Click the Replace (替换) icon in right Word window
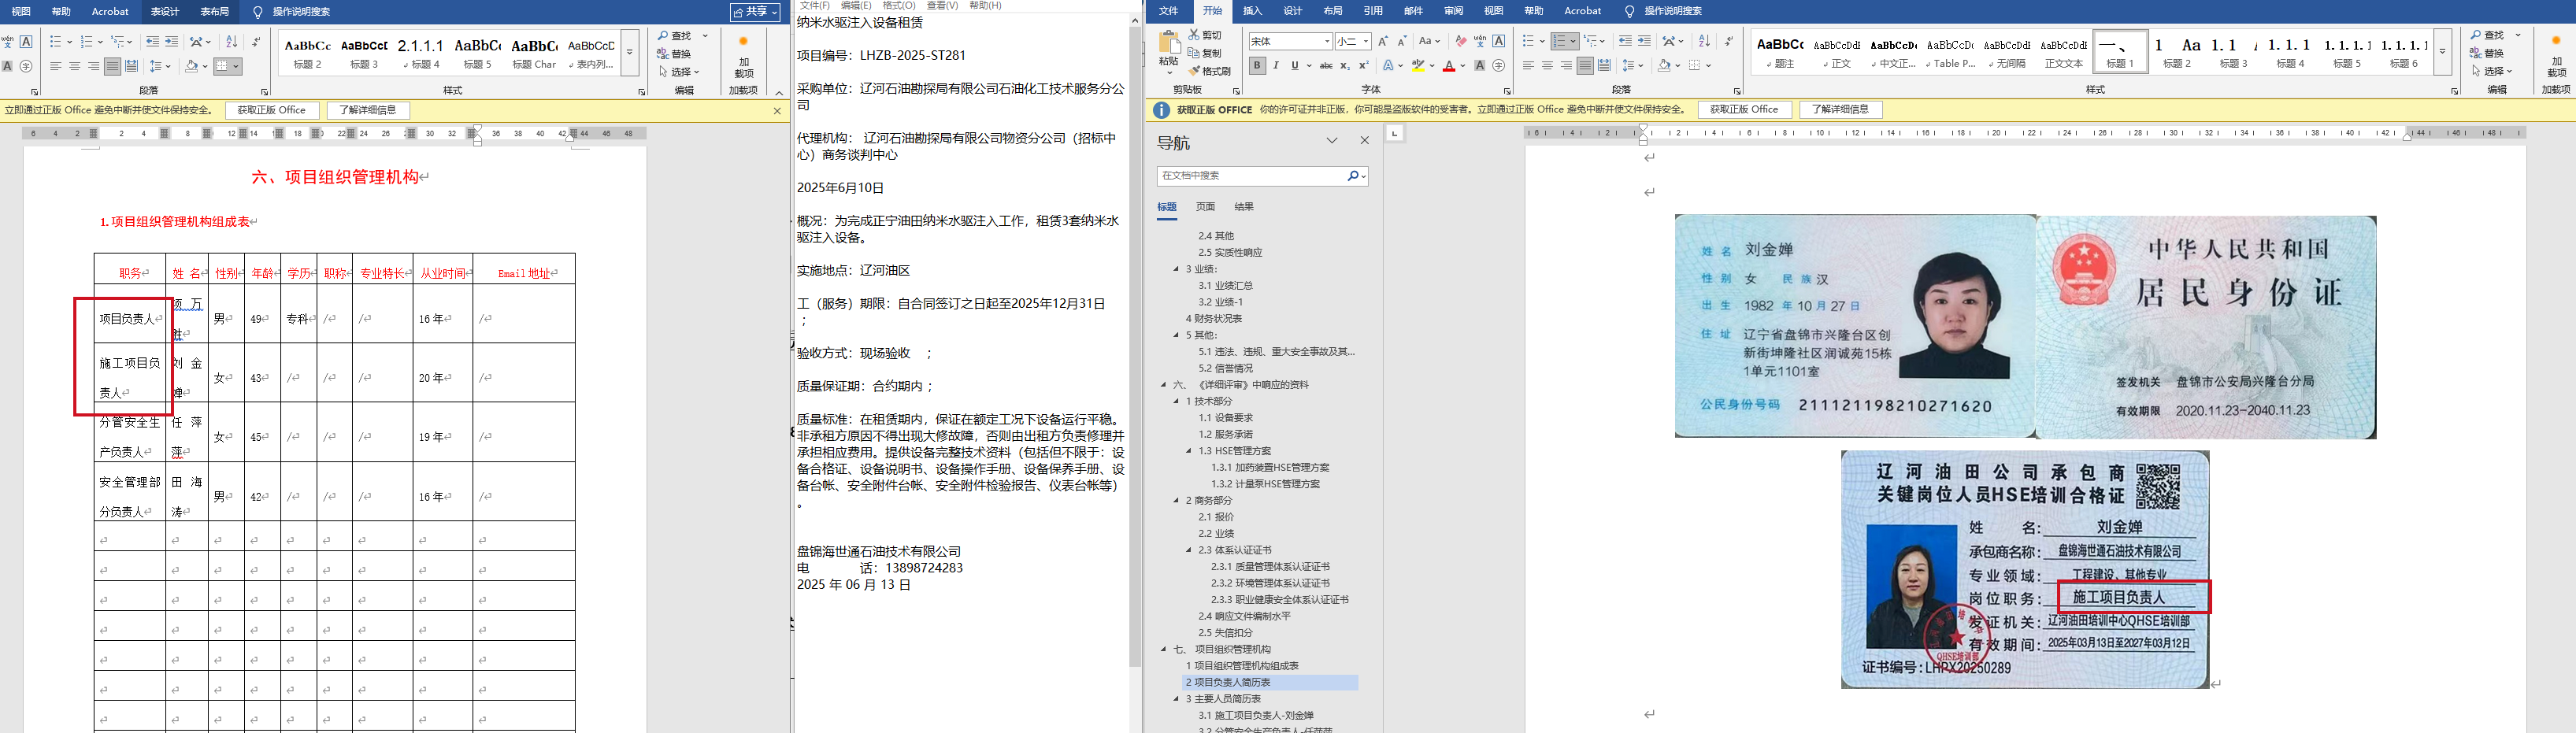 click(x=2476, y=53)
